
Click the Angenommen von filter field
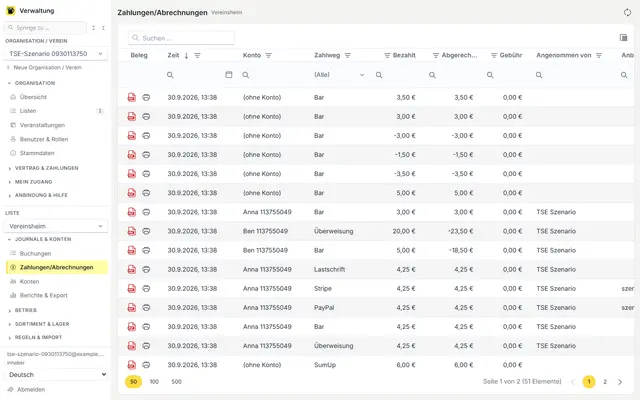tap(573, 75)
